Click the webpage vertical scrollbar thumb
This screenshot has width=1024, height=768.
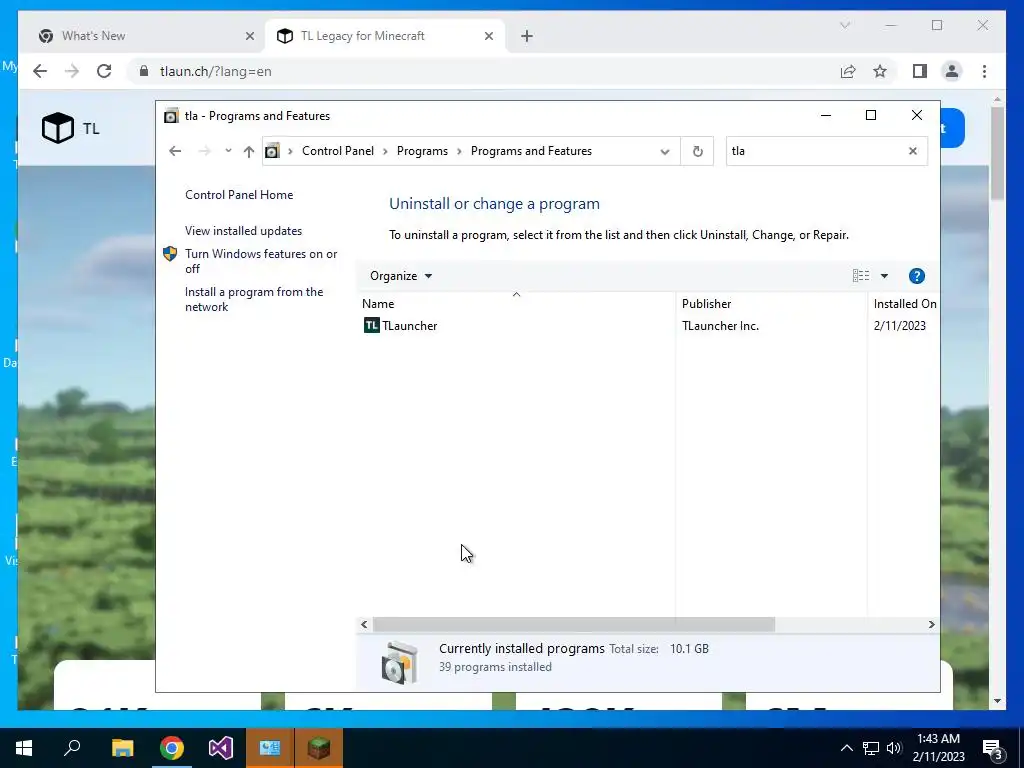click(x=997, y=153)
